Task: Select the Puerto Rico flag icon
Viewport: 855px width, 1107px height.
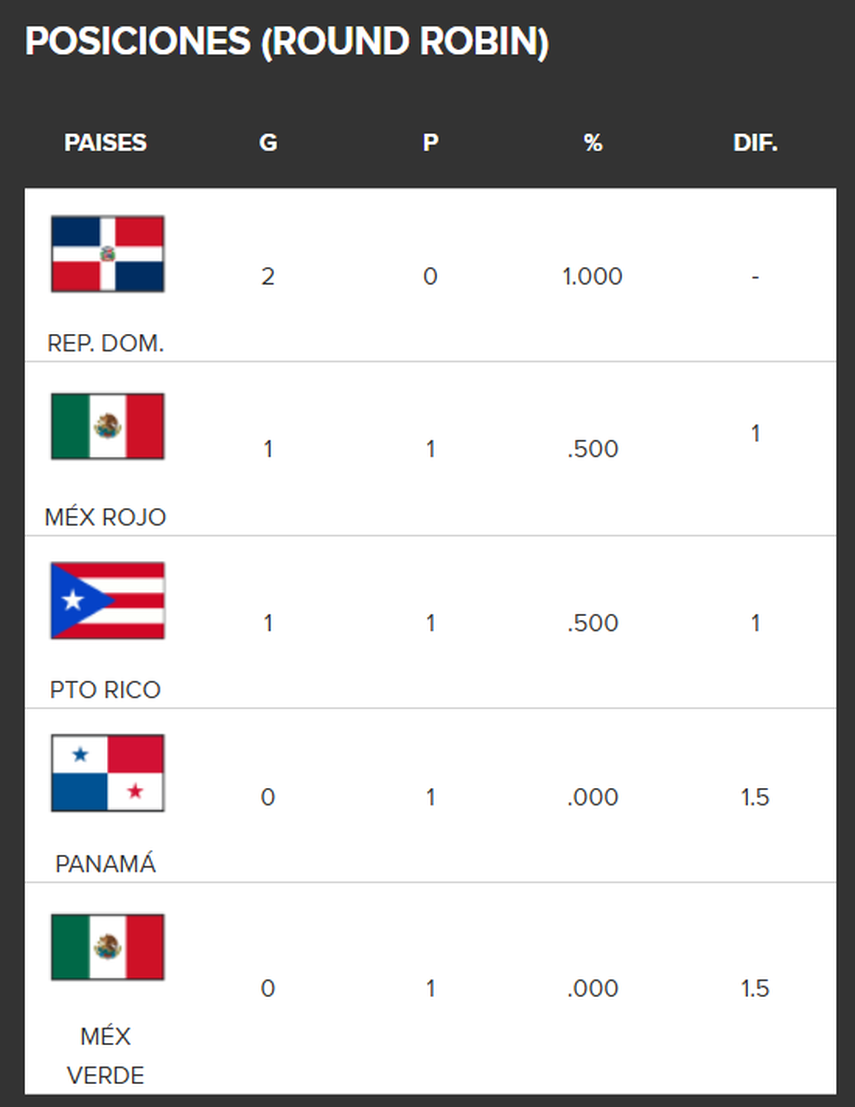Action: coord(107,600)
